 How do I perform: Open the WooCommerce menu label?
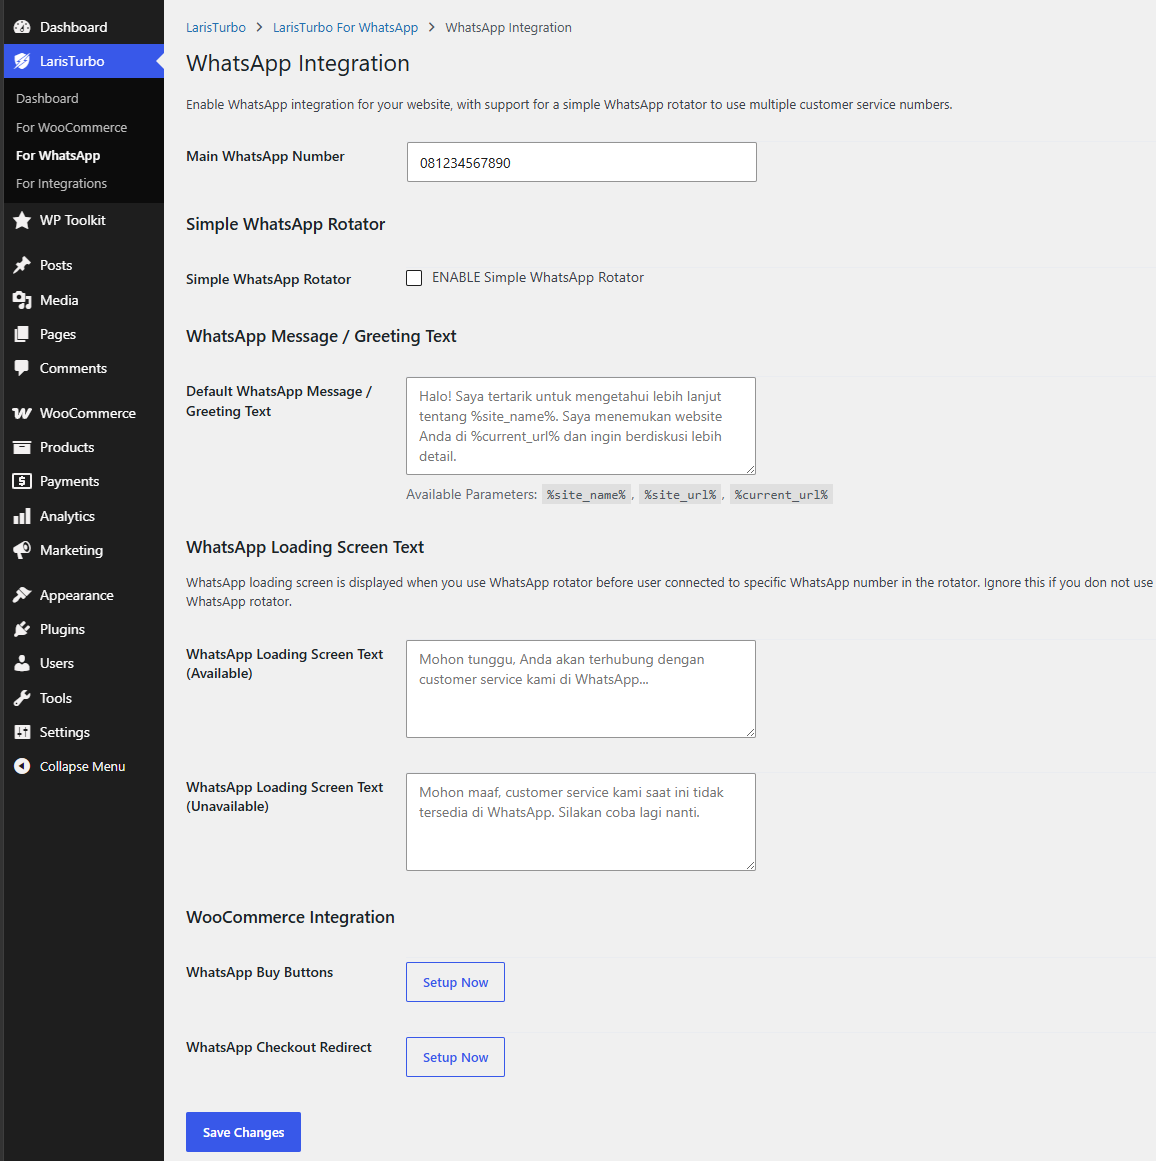tap(87, 413)
